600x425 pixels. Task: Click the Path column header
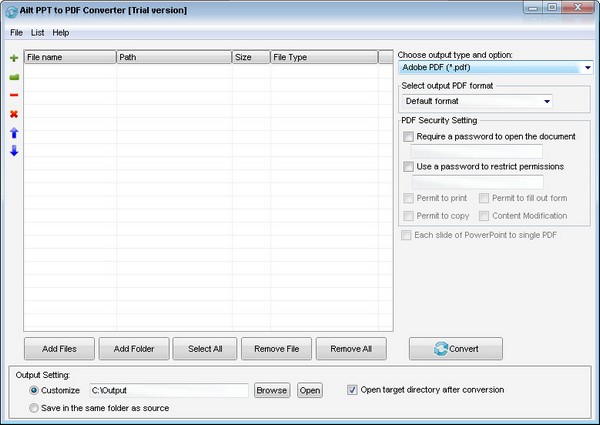tap(174, 57)
